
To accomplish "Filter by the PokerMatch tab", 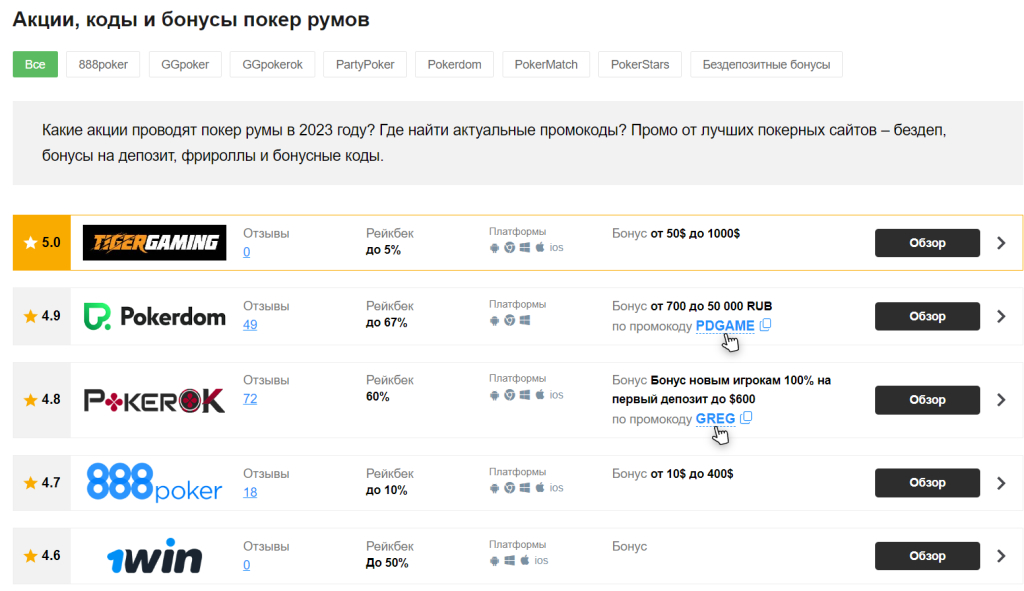I will pos(546,65).
